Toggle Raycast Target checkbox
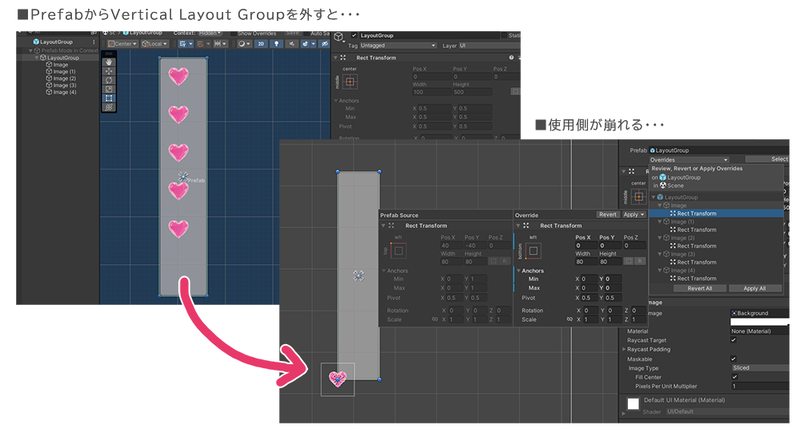Screen dimensions: 800x437 [x=734, y=340]
